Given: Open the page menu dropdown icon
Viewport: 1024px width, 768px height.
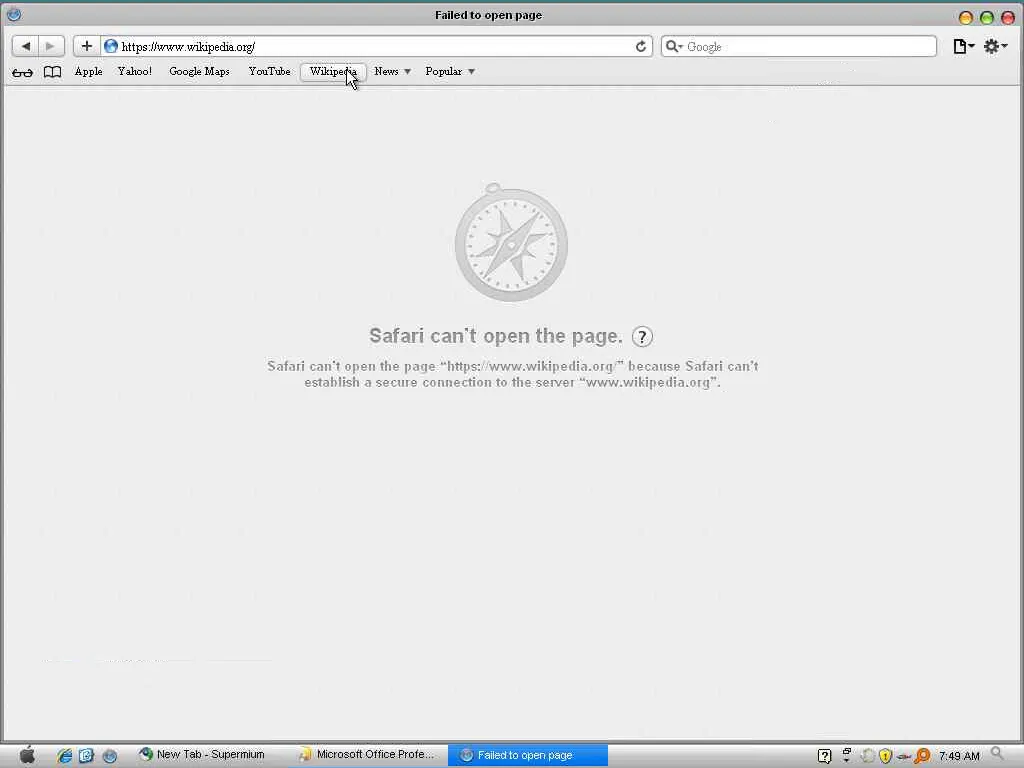Looking at the screenshot, I should (963, 46).
